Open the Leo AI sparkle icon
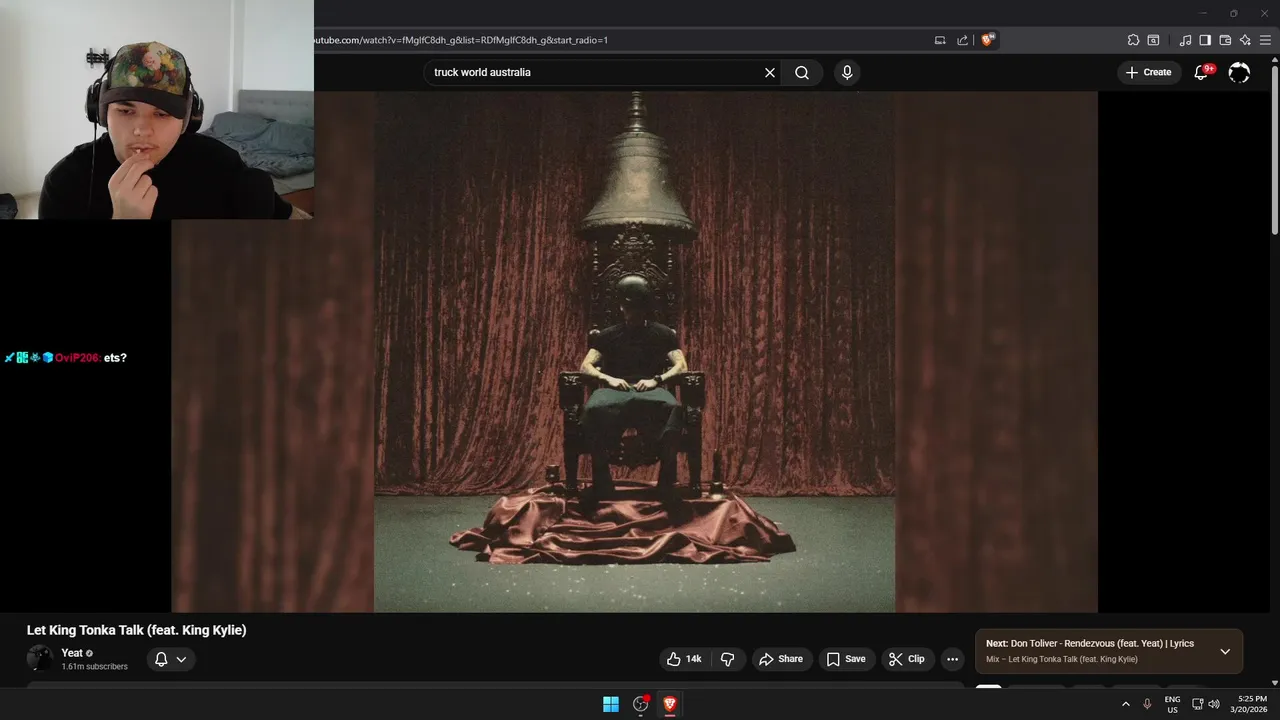 pos(1245,40)
